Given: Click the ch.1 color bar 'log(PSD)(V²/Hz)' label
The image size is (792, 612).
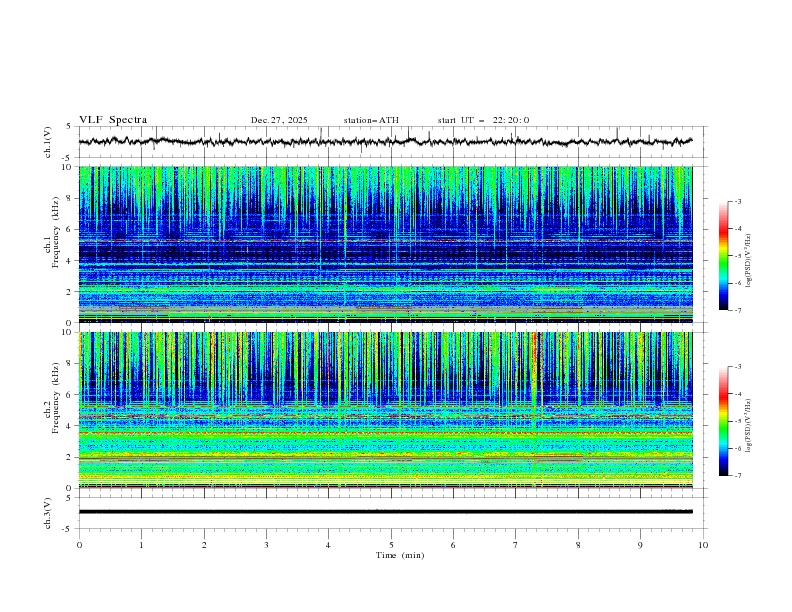Looking at the screenshot, I should (x=749, y=261).
